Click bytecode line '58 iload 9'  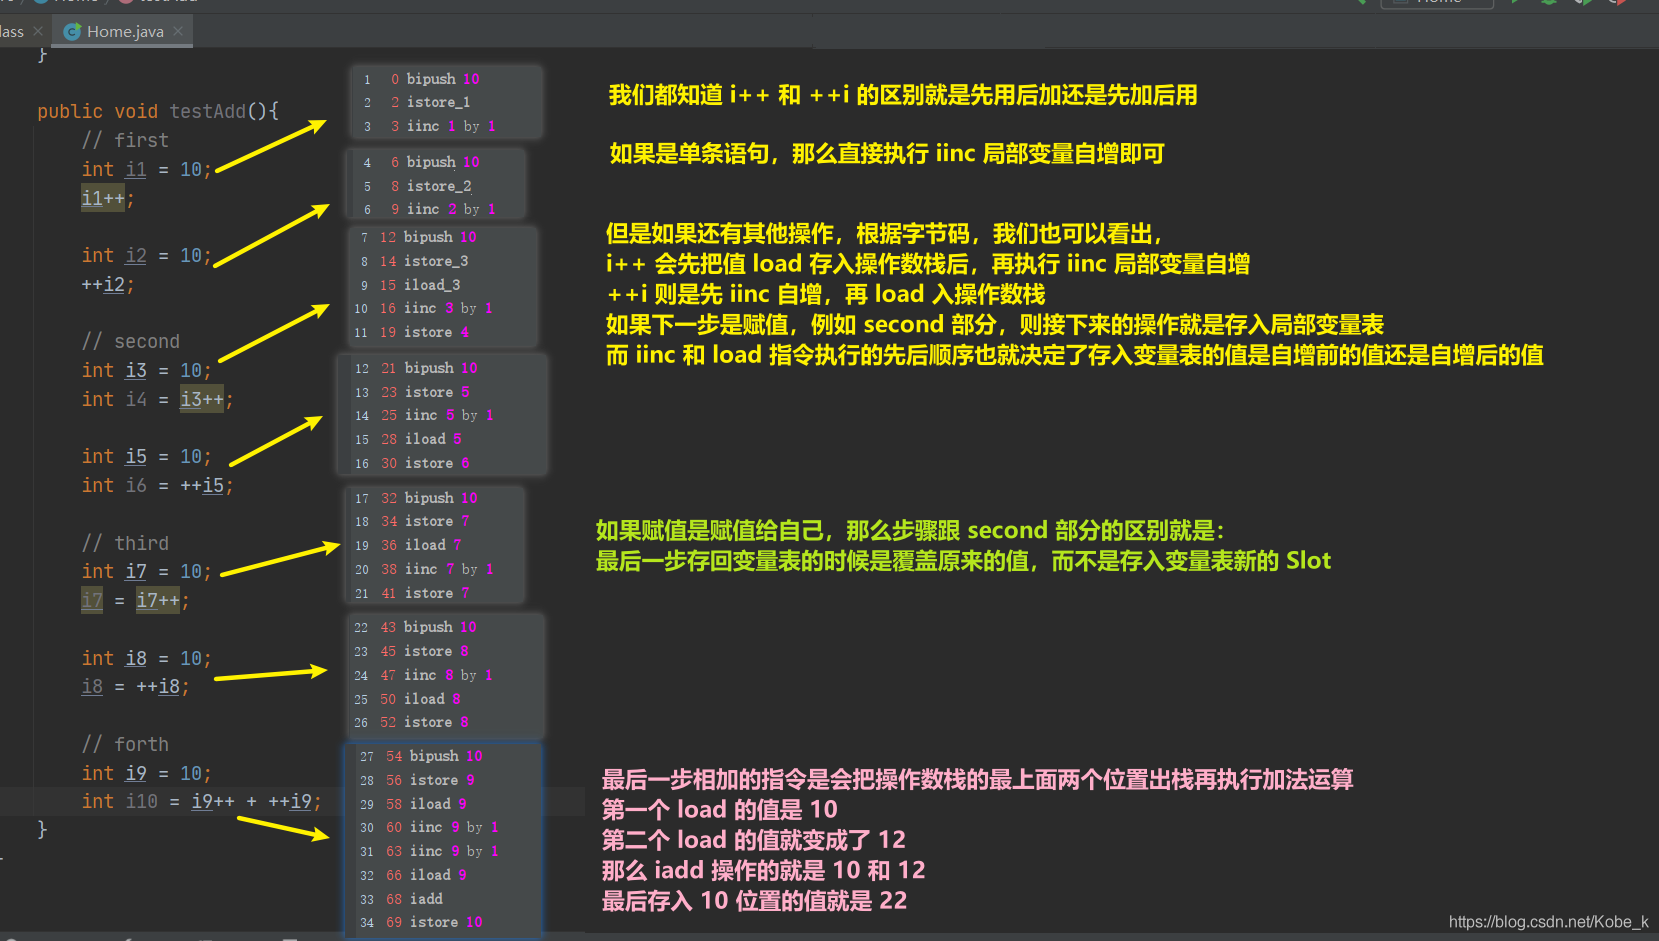[427, 804]
